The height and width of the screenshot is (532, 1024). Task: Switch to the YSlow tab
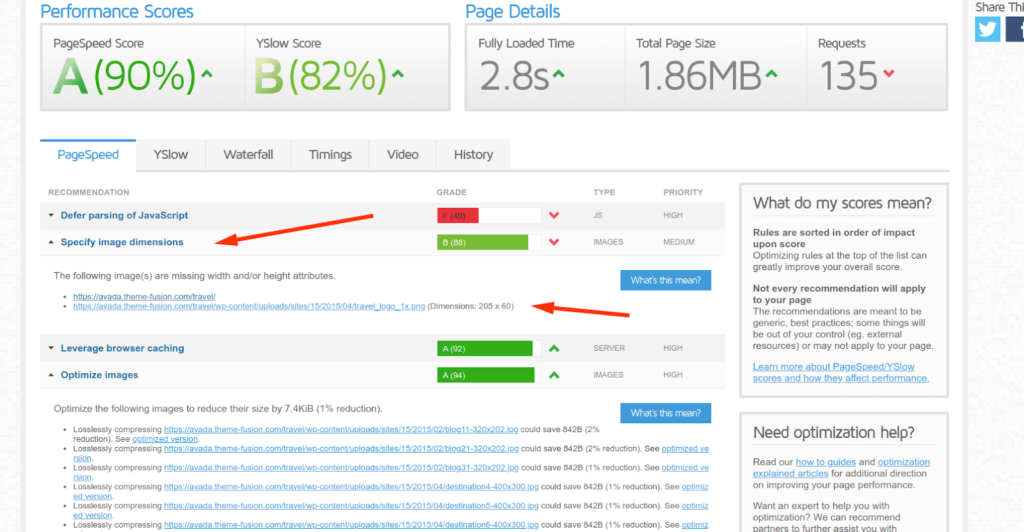(170, 155)
